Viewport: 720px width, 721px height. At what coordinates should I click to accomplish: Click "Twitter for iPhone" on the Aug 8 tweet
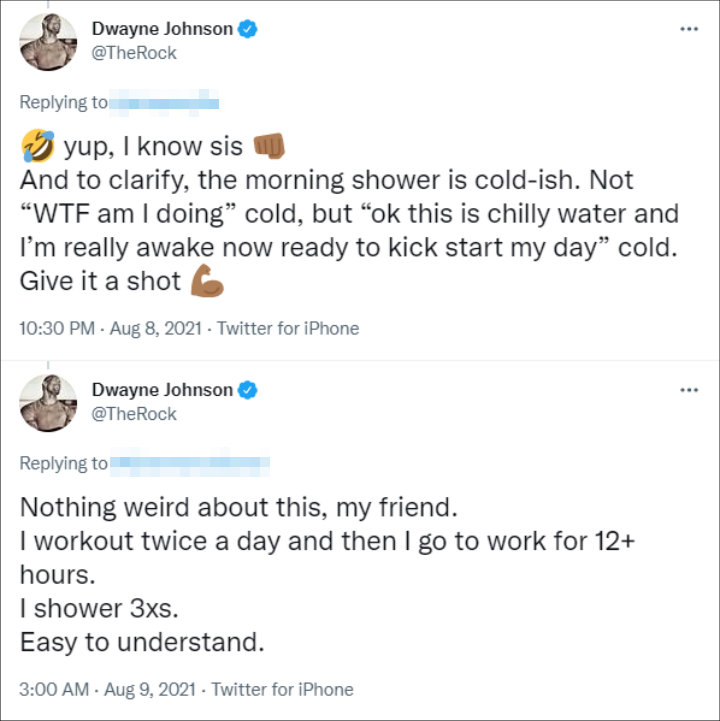pos(288,327)
